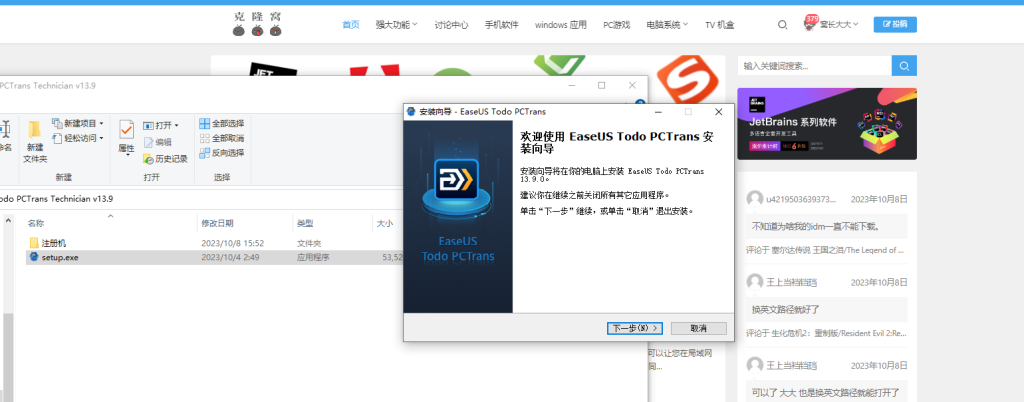Viewport: 1024px width, 402px height.
Task: Click the up arrow of the Explorer navigation pane scrollbar
Action: (x=8, y=221)
